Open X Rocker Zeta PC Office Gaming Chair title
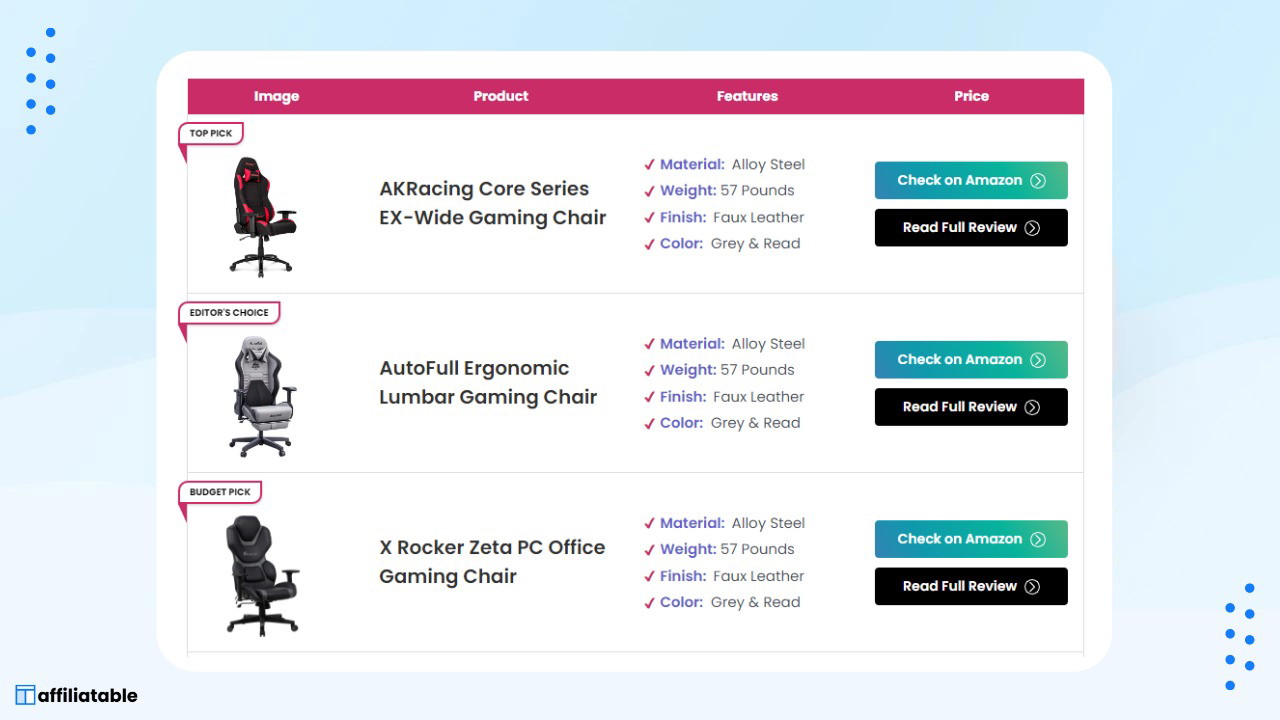 coord(492,561)
